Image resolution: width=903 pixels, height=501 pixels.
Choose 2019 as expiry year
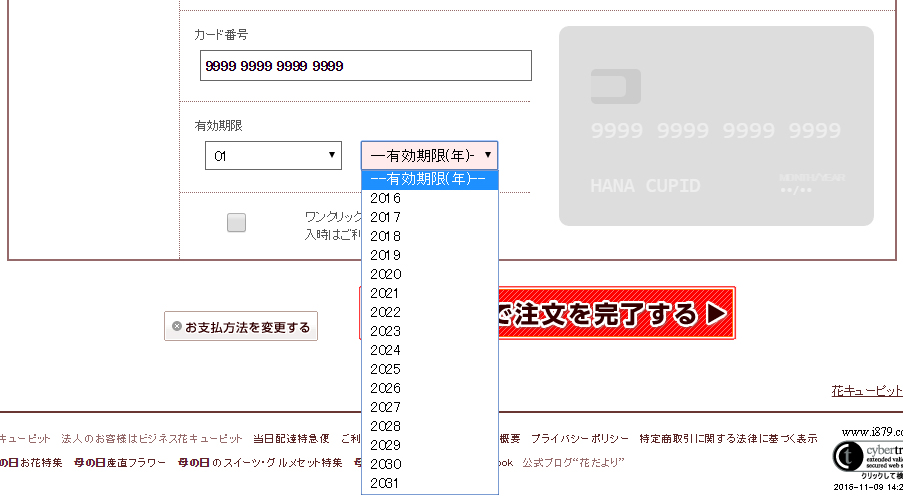430,255
